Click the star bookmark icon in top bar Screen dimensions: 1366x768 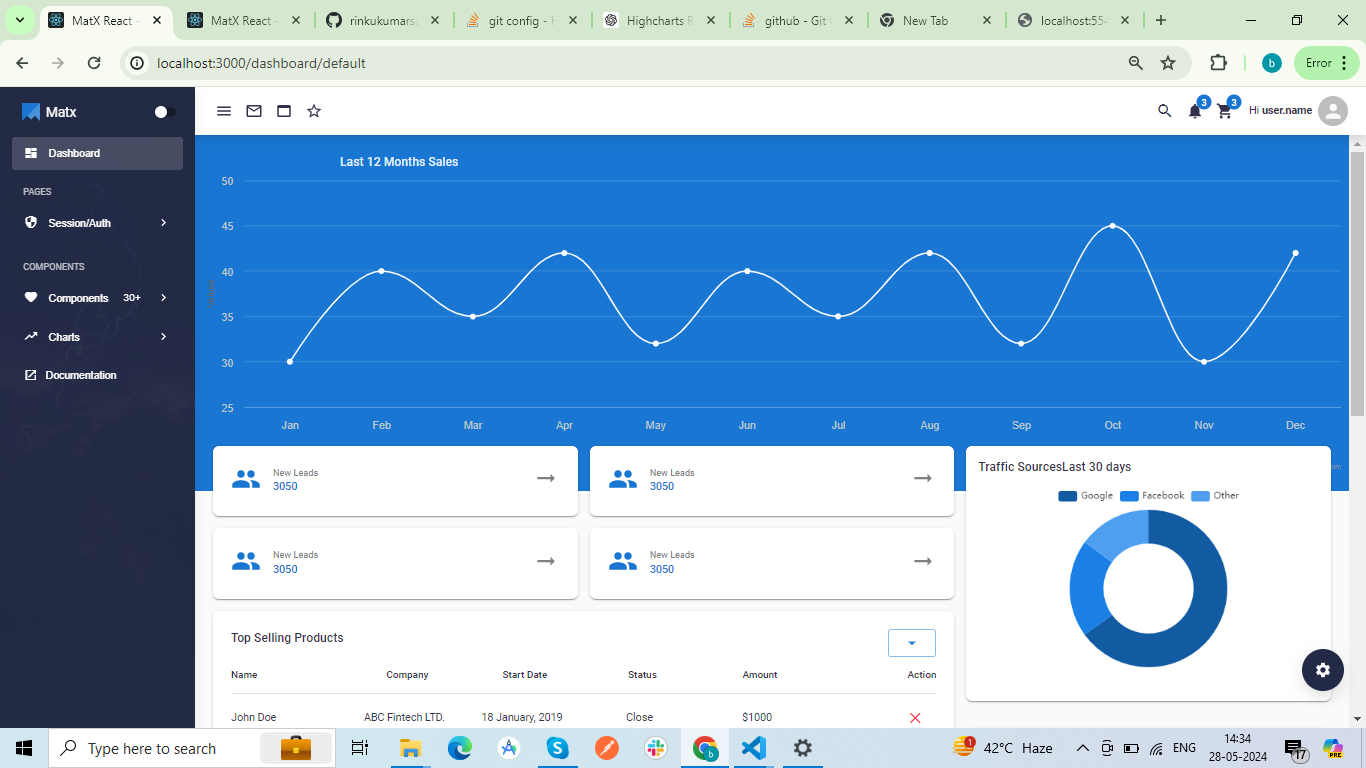pyautogui.click(x=314, y=111)
